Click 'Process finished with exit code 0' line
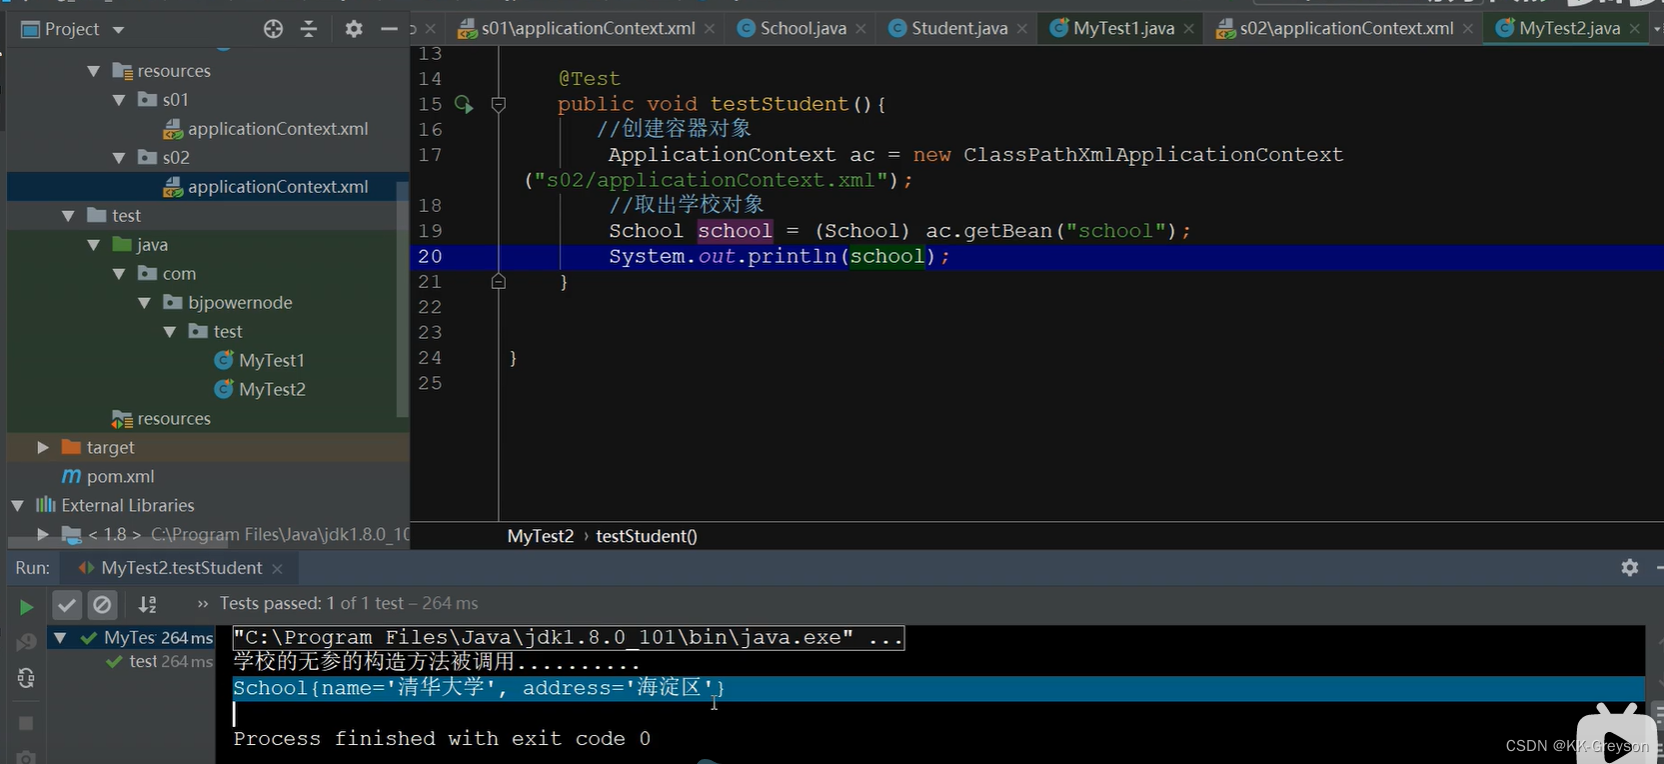 pos(441,739)
